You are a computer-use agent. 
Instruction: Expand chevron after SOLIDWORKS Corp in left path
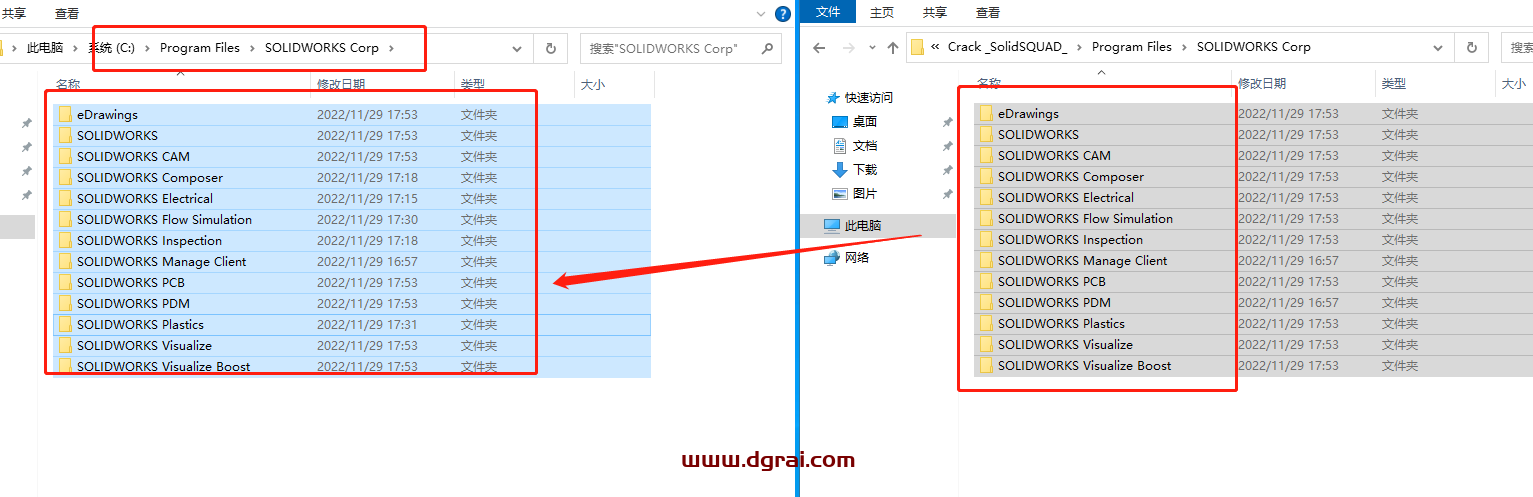coord(391,47)
